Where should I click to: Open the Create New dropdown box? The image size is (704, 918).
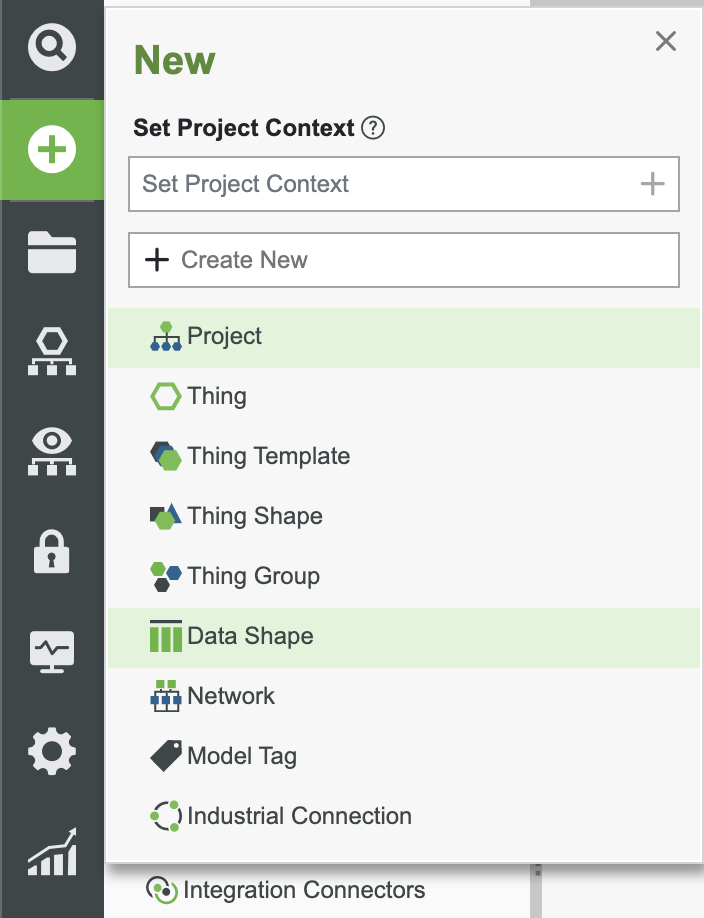404,259
